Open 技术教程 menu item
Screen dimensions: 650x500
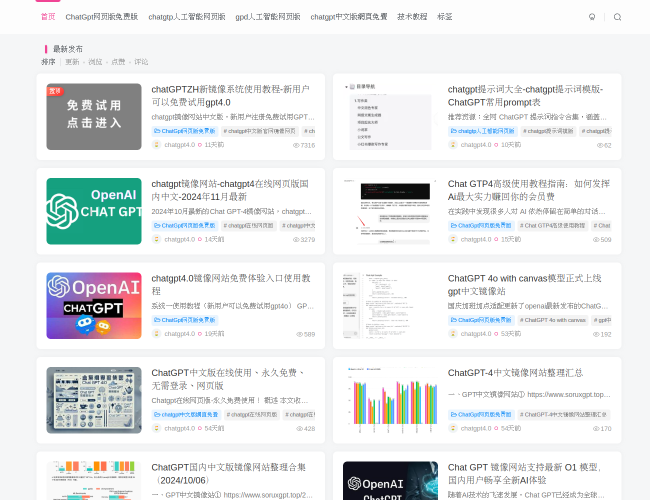coord(412,17)
